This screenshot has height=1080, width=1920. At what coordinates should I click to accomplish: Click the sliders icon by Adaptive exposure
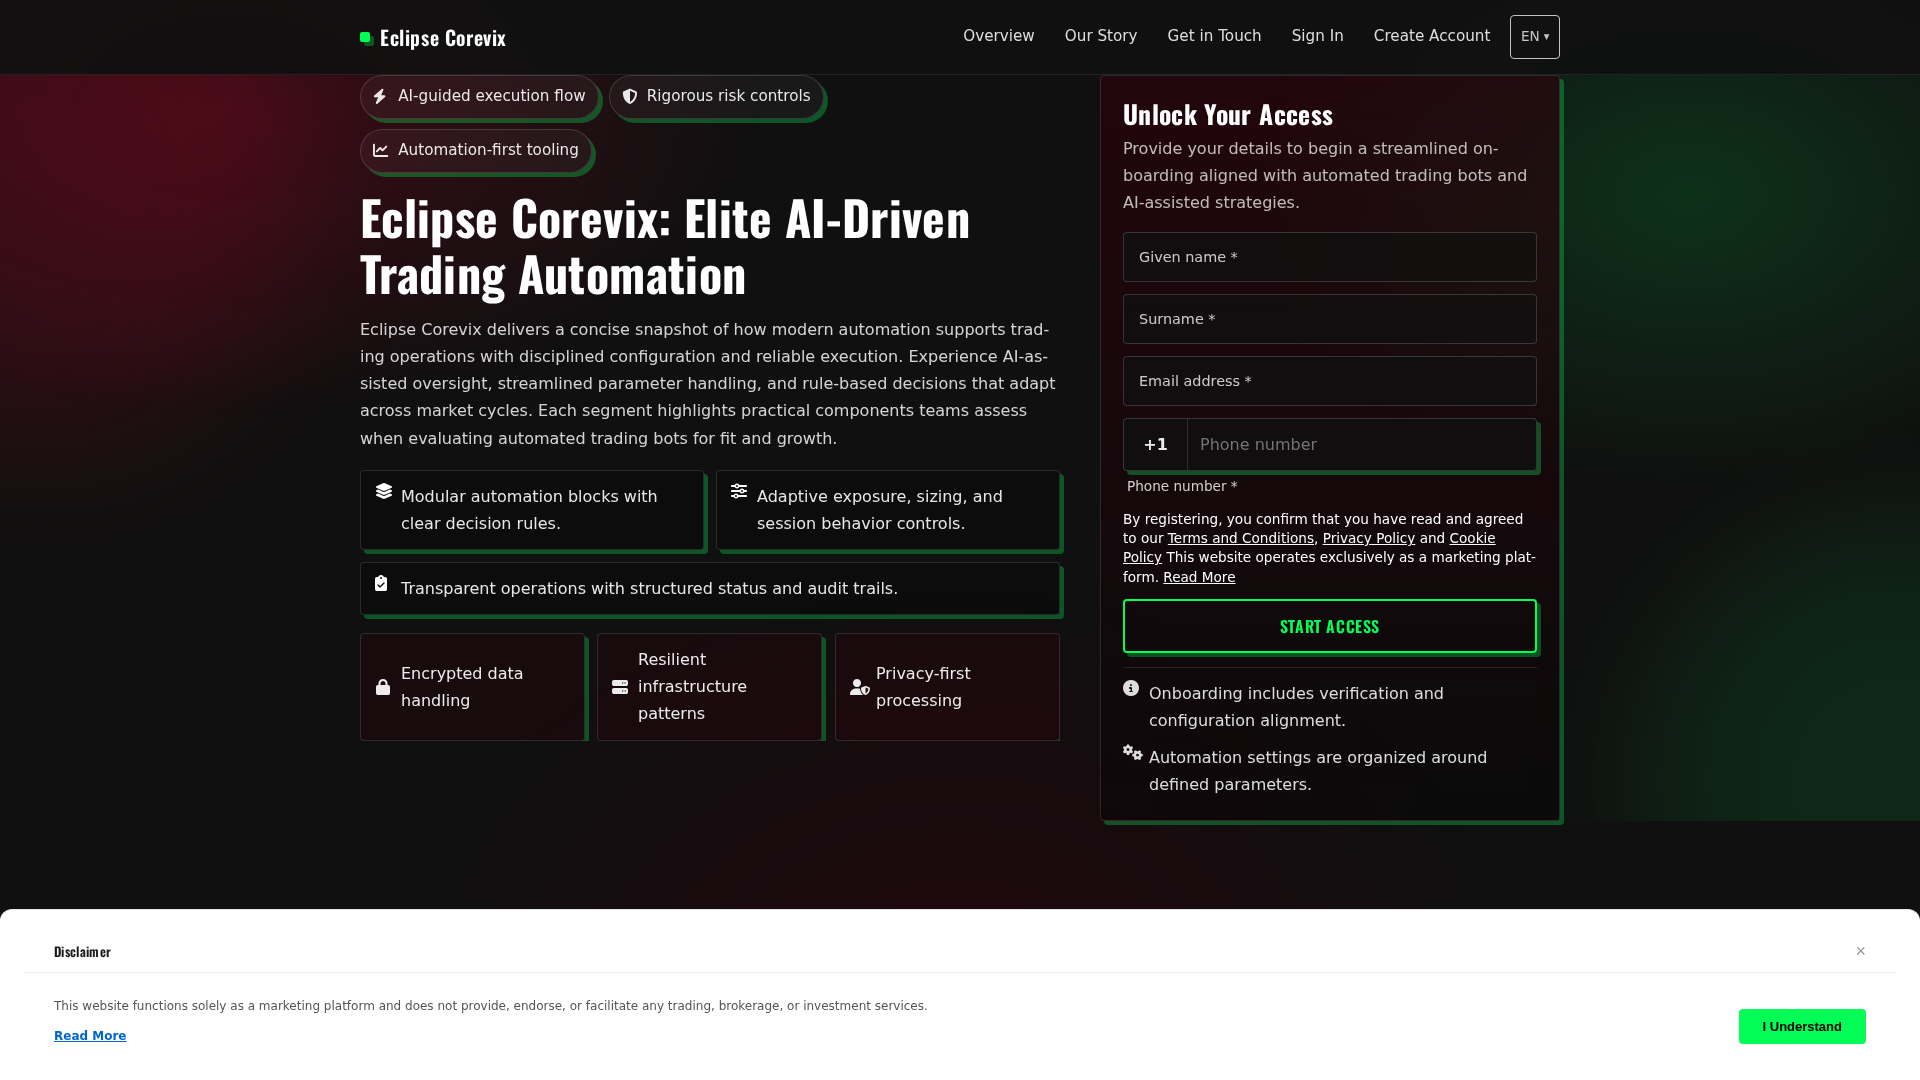coord(739,491)
